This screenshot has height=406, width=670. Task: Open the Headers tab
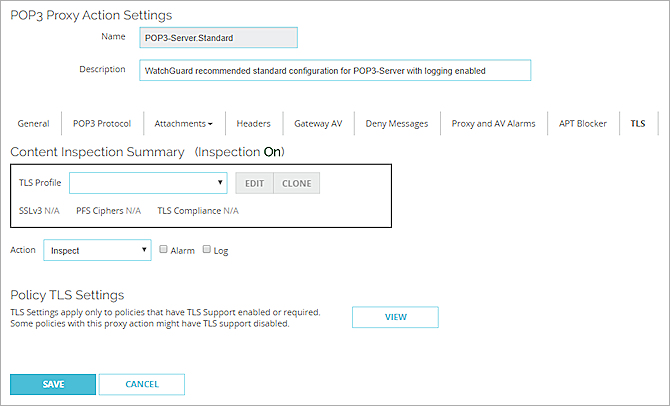pyautogui.click(x=253, y=124)
